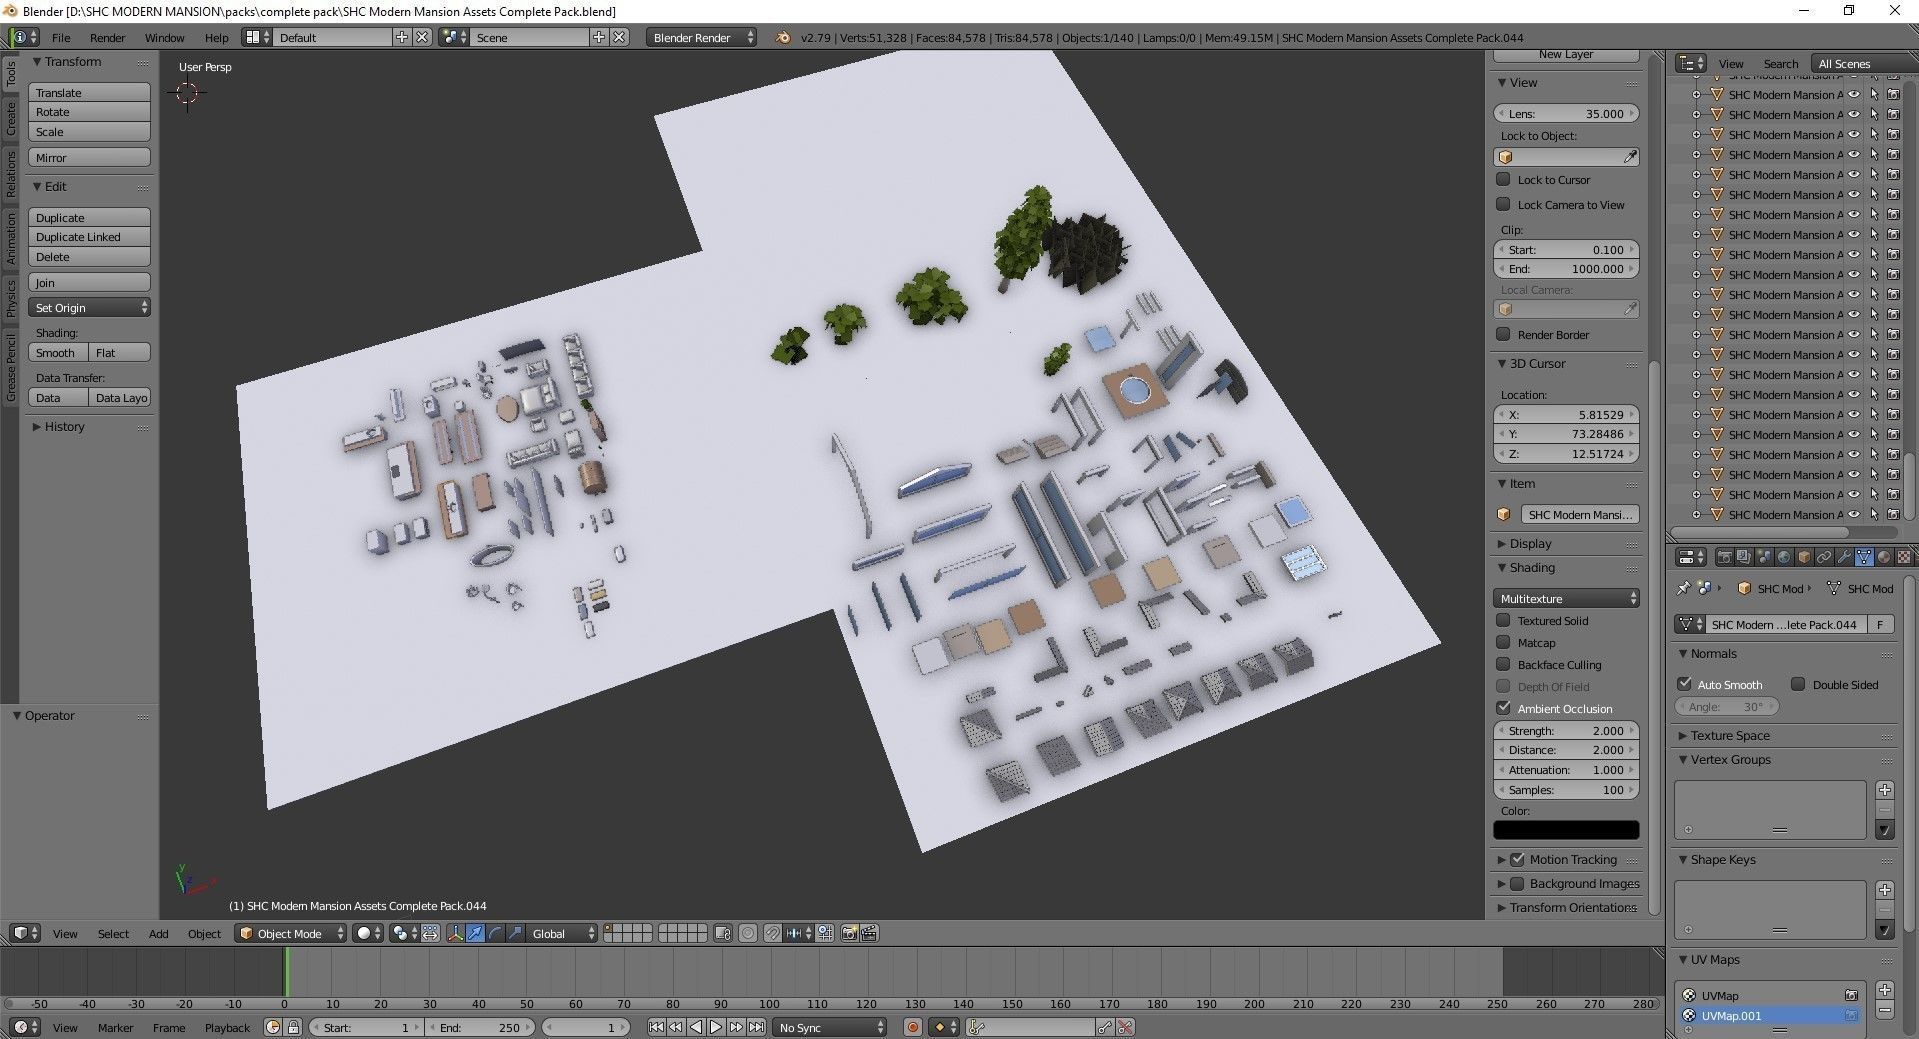
Task: Jump to first frame in timeline
Action: (656, 1027)
